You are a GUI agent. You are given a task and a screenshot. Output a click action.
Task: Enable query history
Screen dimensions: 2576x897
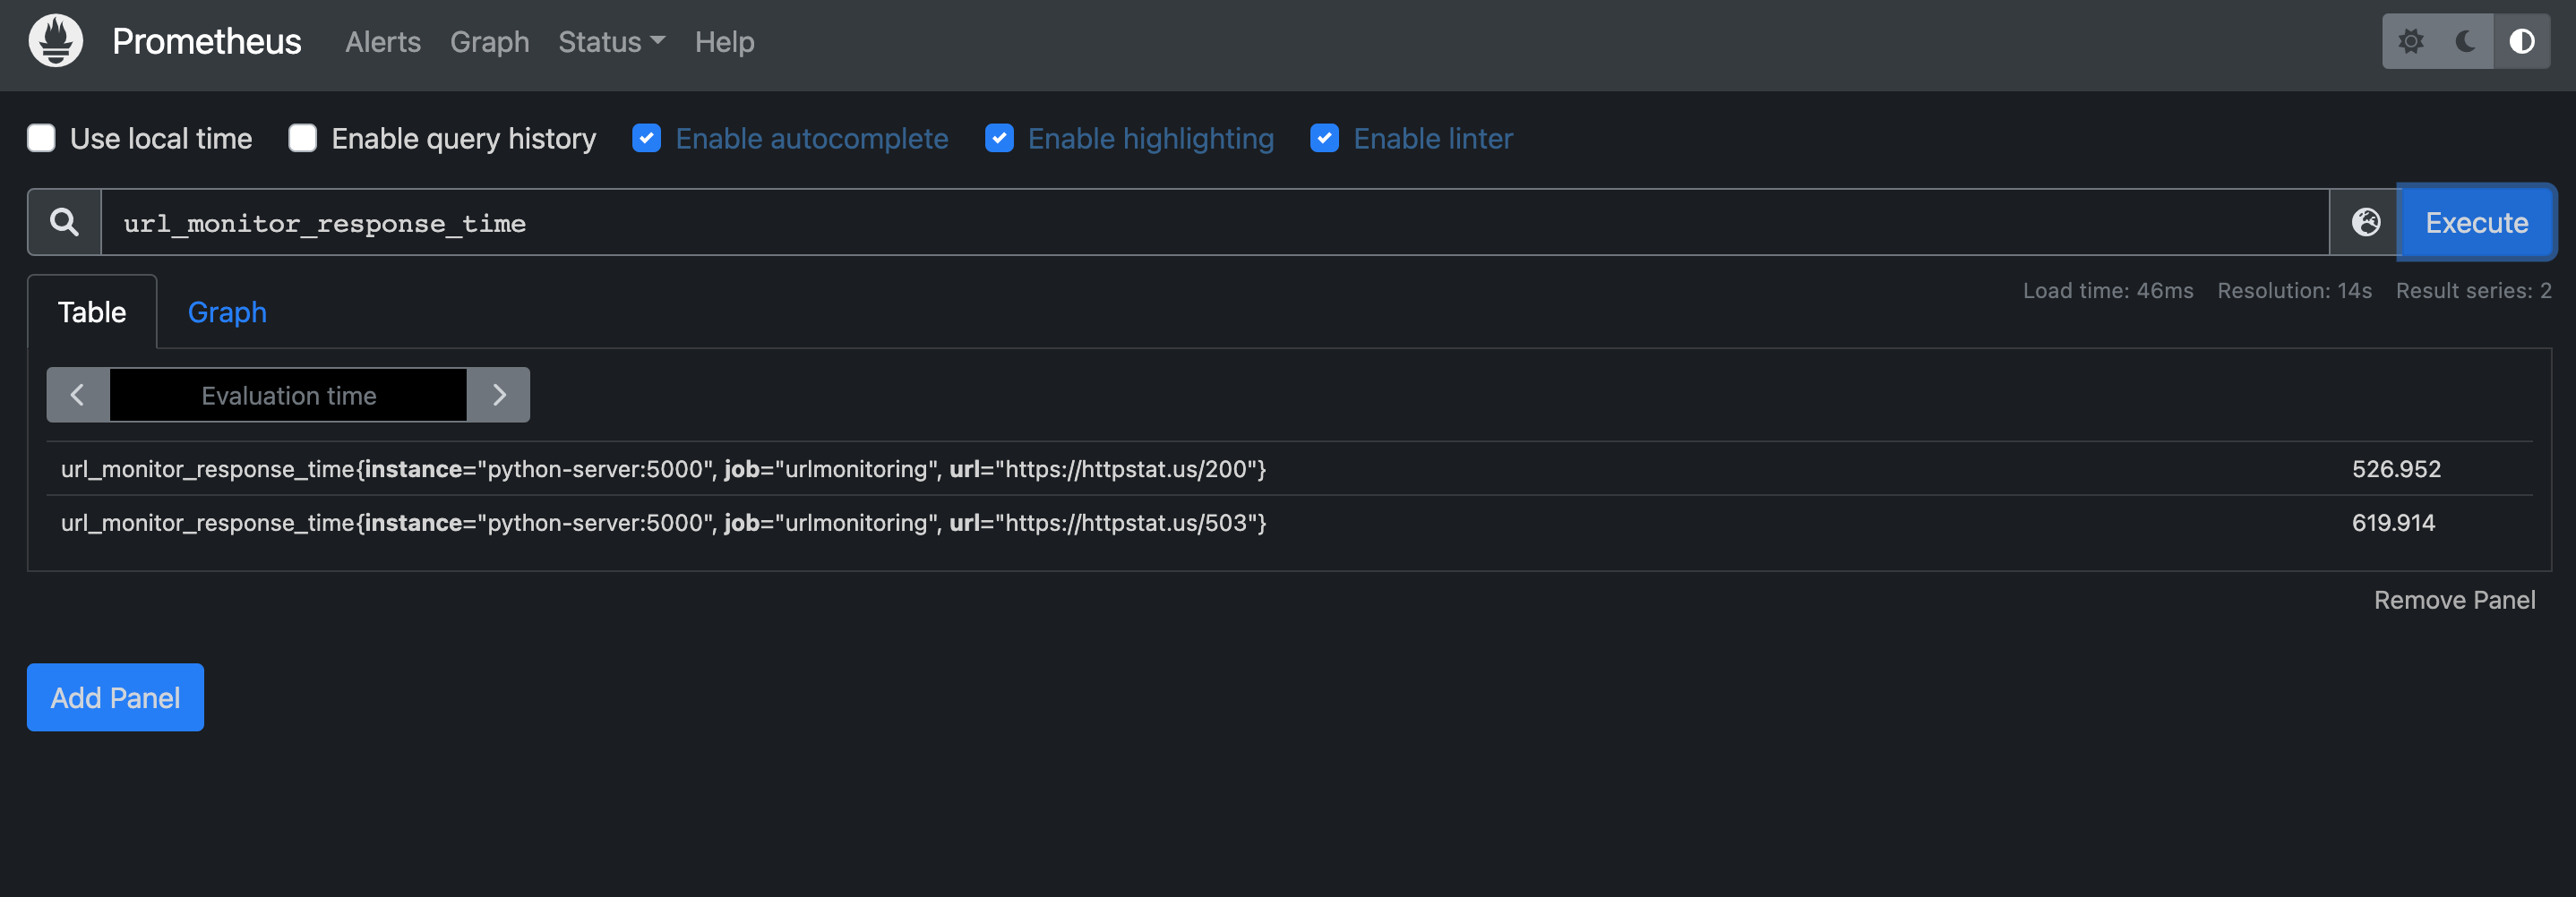pyautogui.click(x=302, y=138)
